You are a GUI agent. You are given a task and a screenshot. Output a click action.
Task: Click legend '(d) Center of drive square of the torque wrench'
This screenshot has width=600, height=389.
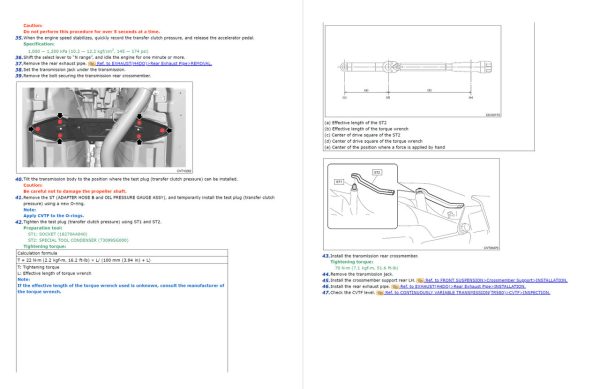(x=373, y=141)
